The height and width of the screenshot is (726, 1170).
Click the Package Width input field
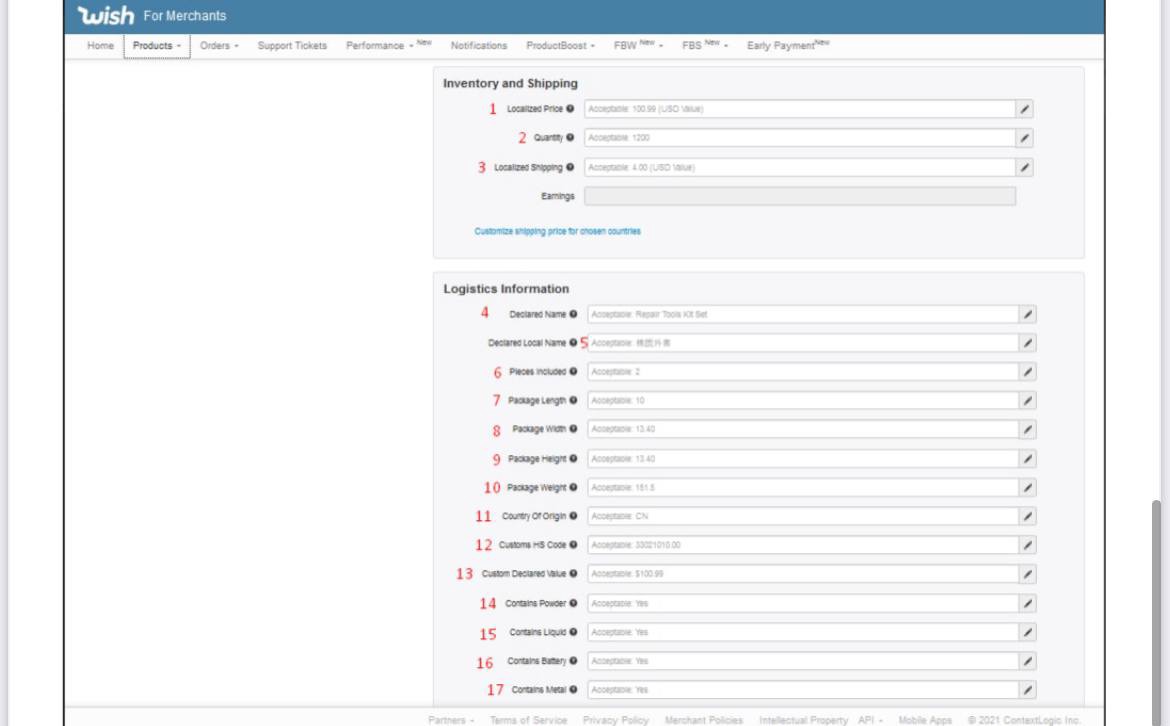803,430
